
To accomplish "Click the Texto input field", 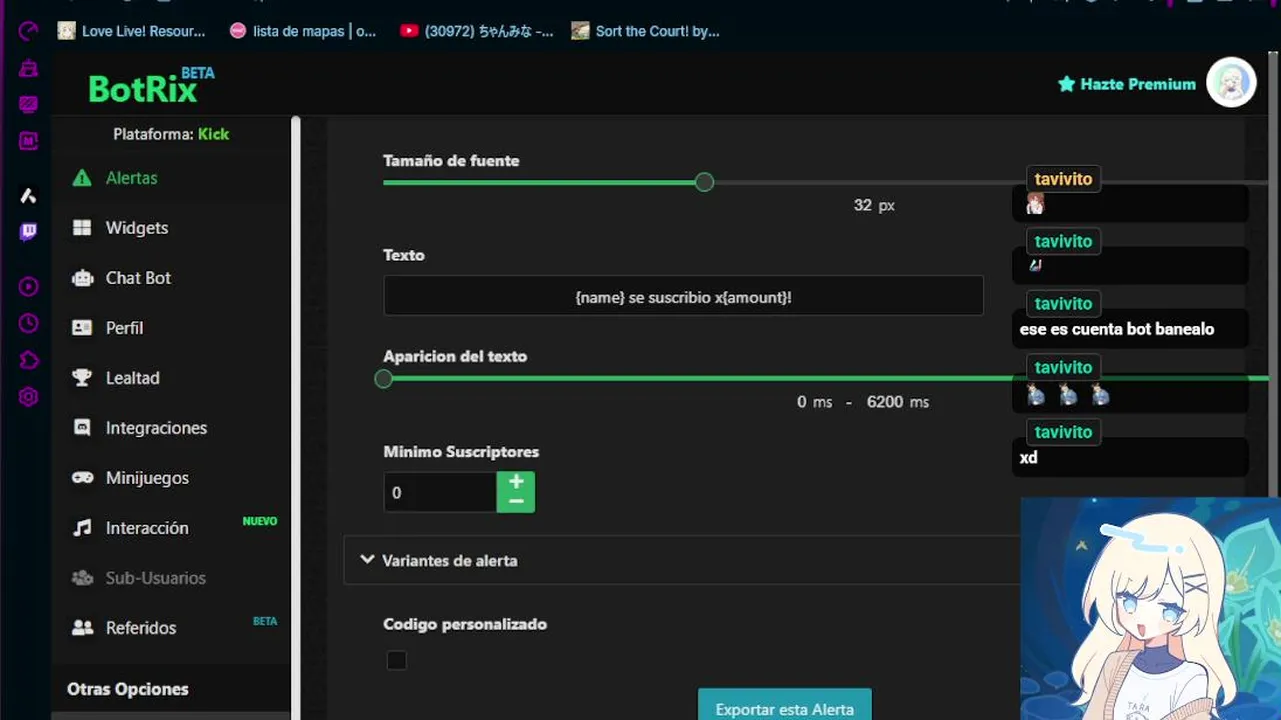I will (x=683, y=296).
